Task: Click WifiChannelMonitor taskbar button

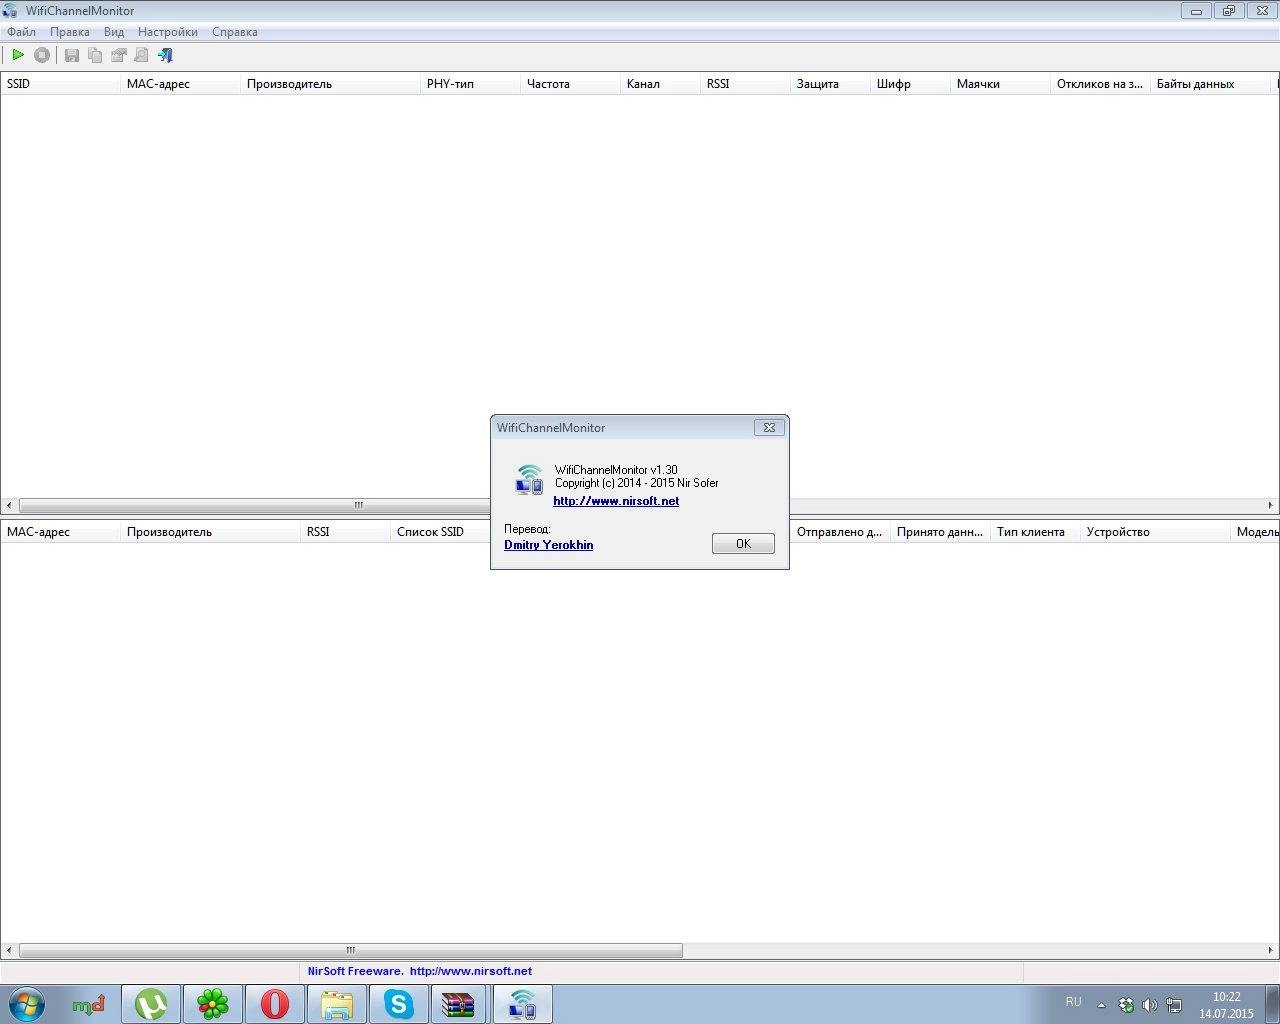Action: click(x=522, y=1004)
